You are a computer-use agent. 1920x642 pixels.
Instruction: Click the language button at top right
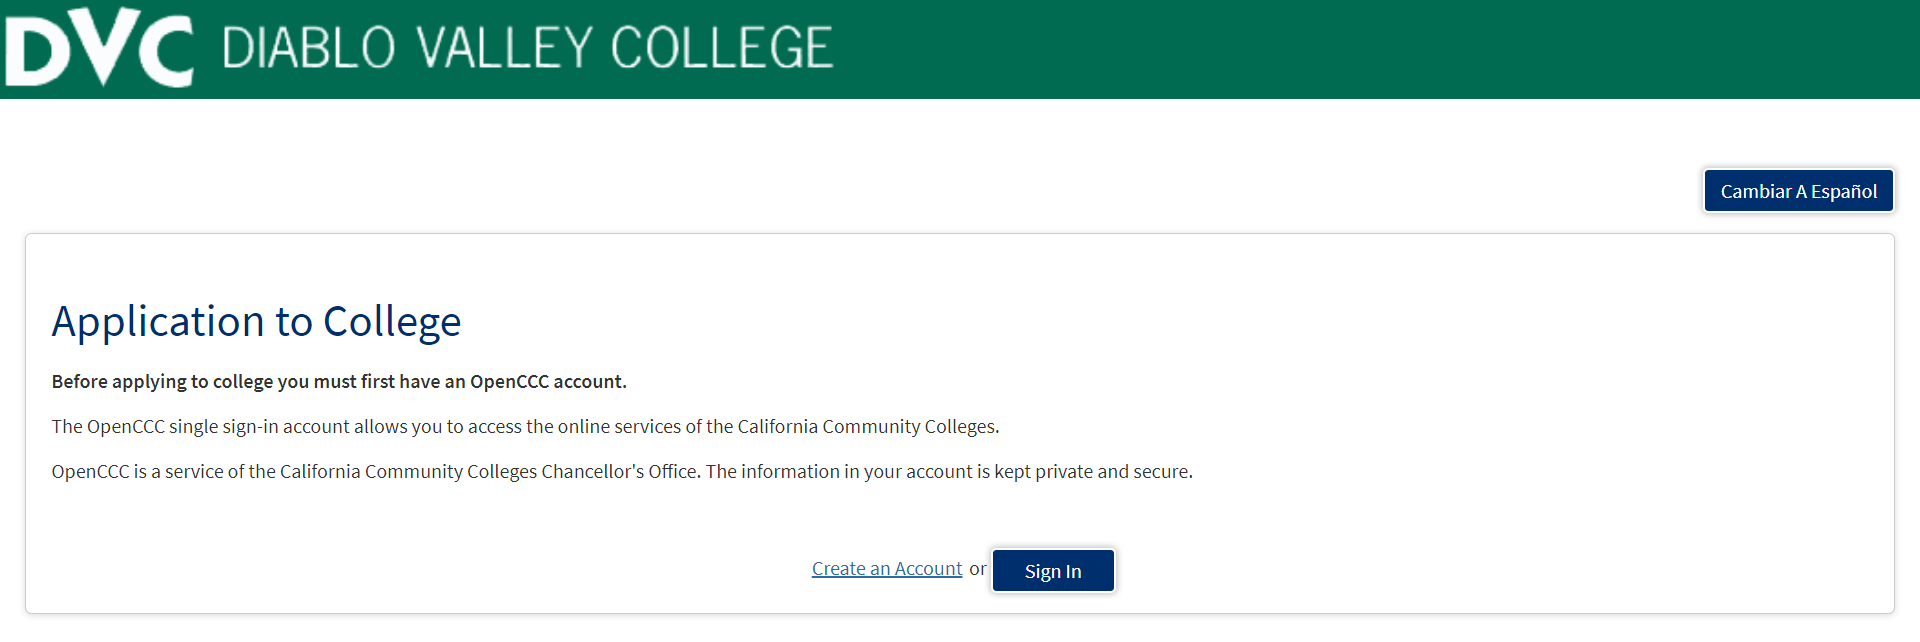[1797, 190]
